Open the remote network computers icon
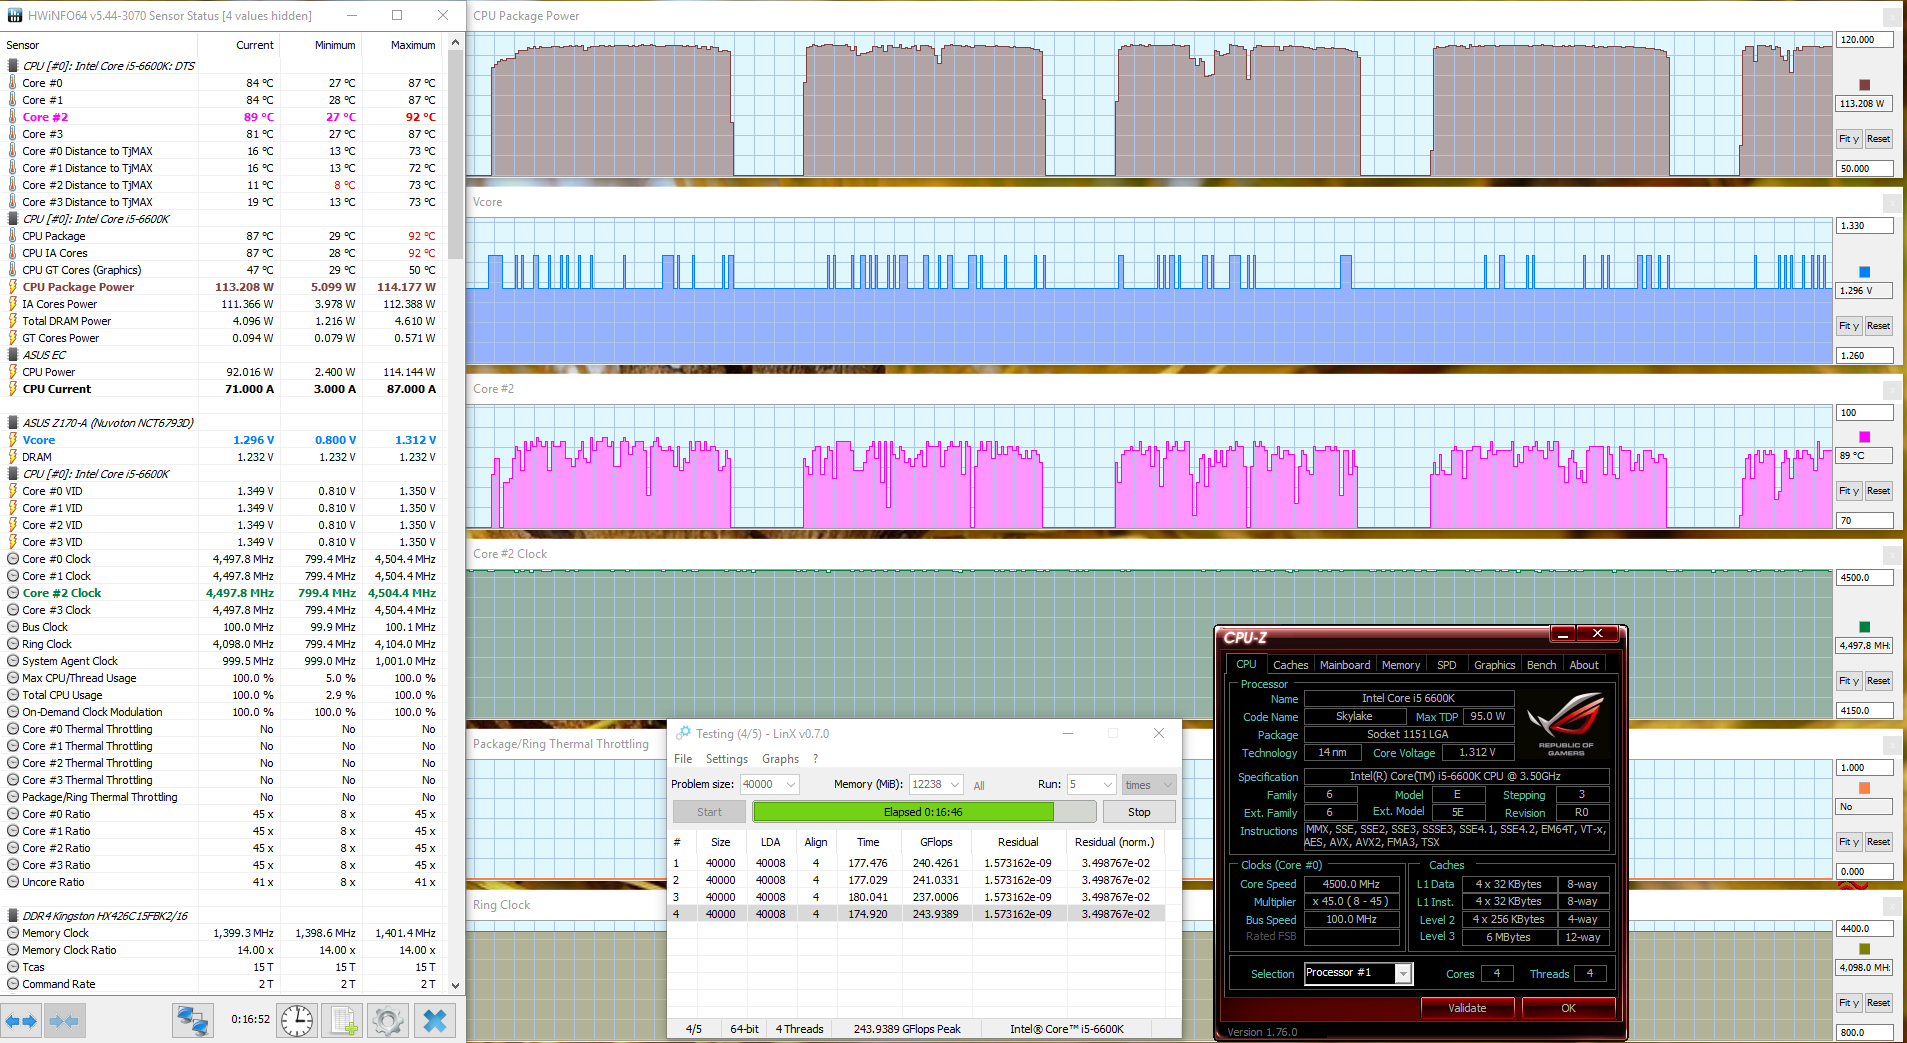The height and width of the screenshot is (1043, 1907). coord(192,1021)
